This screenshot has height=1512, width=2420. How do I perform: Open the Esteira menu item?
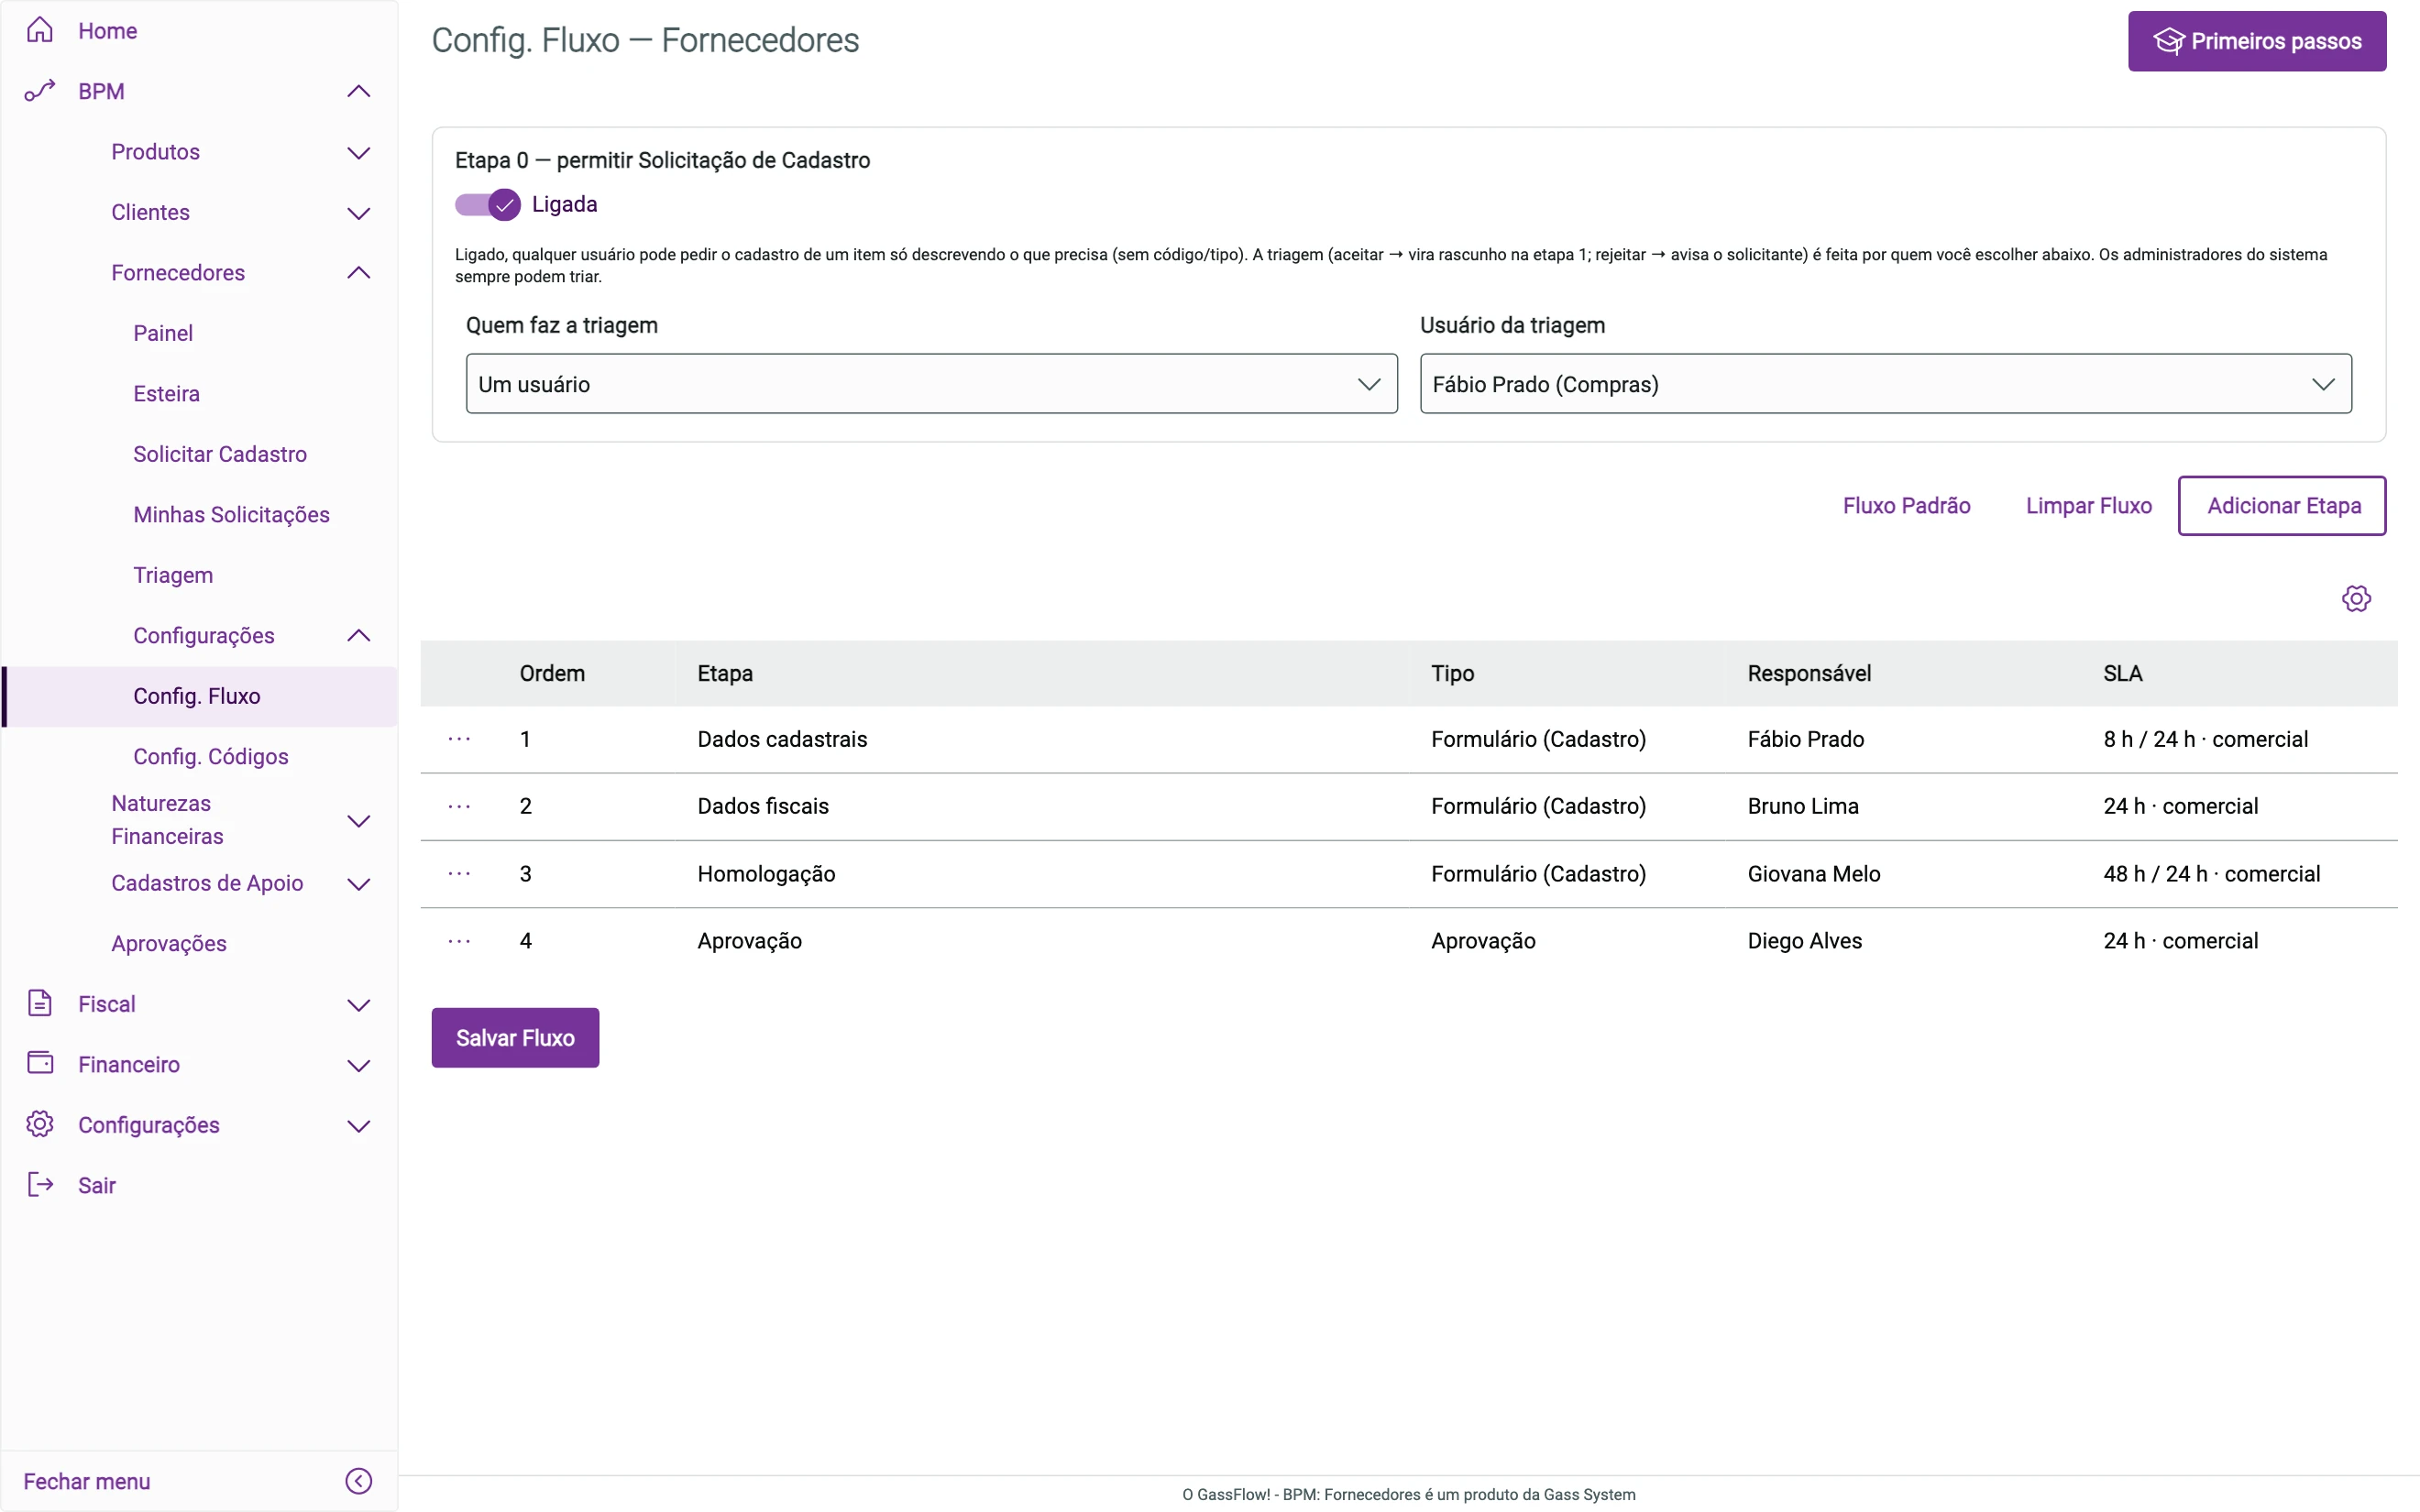click(x=166, y=394)
